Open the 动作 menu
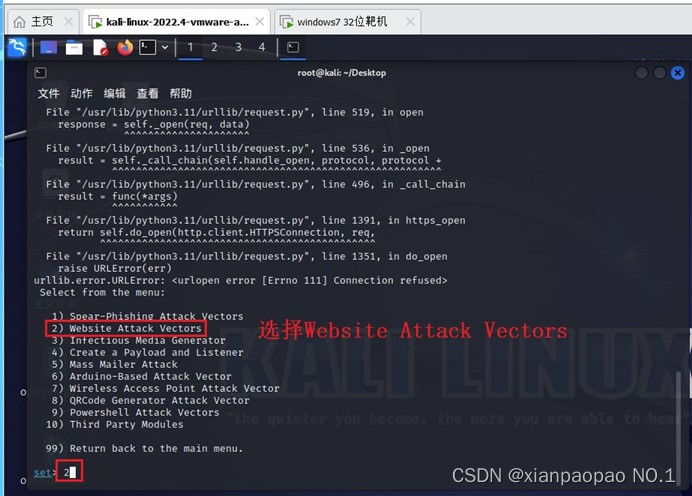 click(82, 94)
